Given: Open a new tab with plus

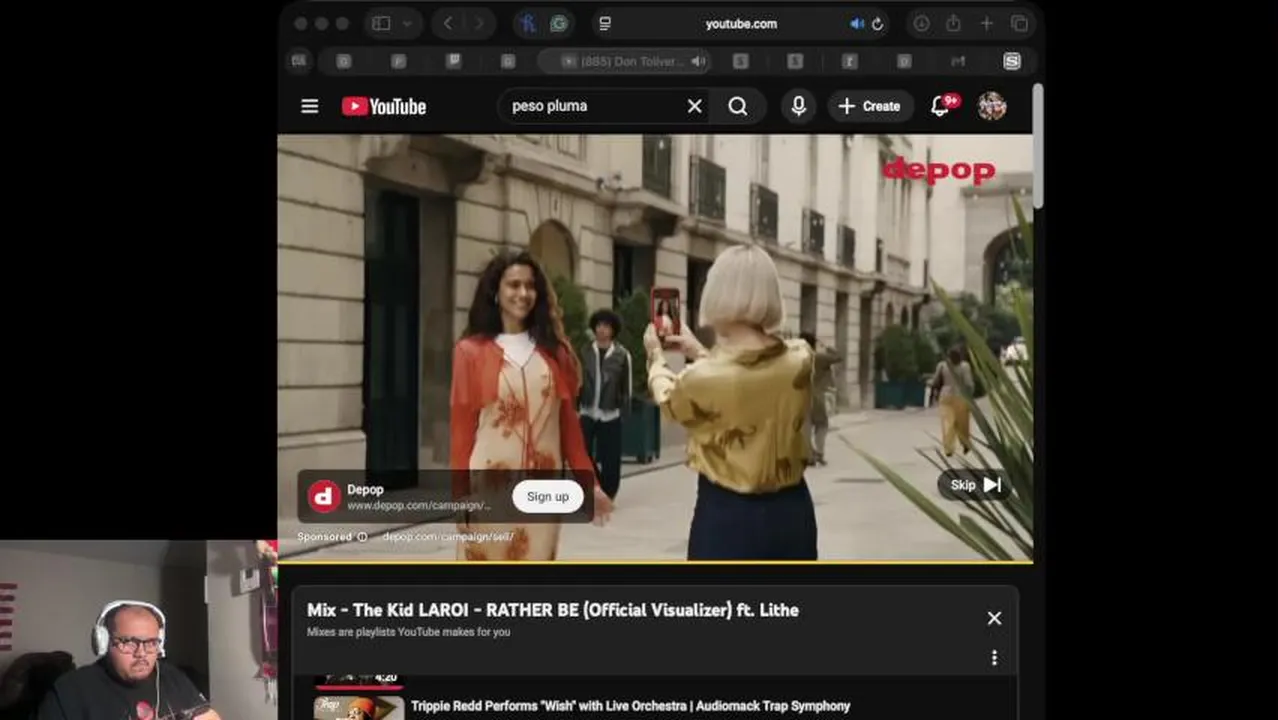Looking at the screenshot, I should pyautogui.click(x=986, y=24).
